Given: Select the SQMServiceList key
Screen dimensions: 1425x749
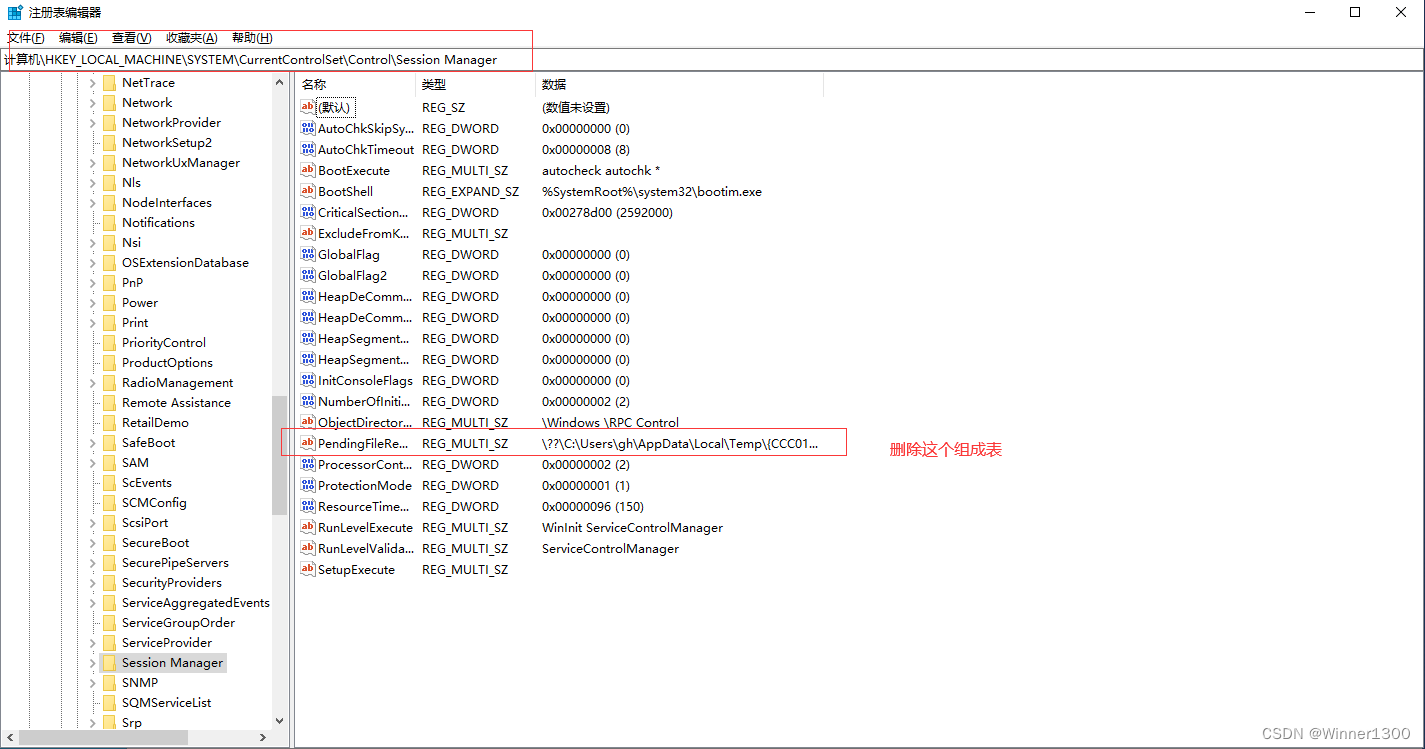Looking at the screenshot, I should pos(167,703).
